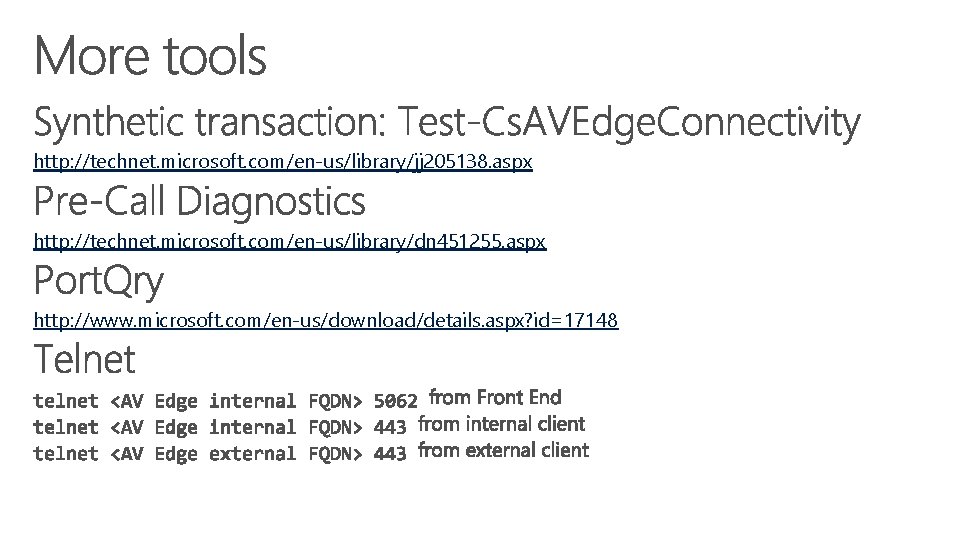Click the port number 5062

click(x=395, y=401)
